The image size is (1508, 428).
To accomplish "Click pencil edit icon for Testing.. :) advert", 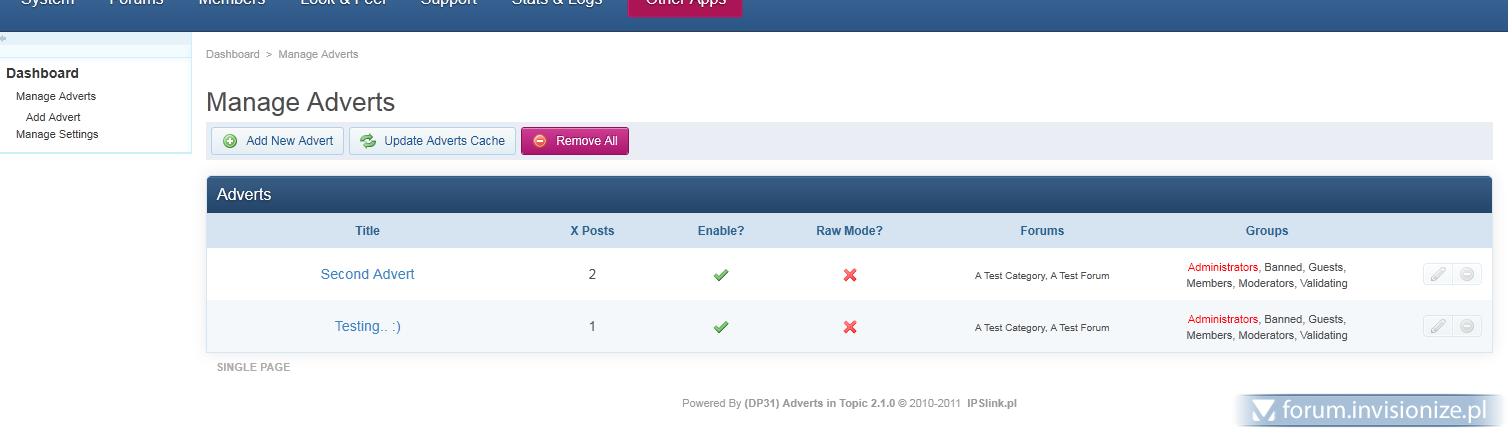I will tap(1438, 326).
